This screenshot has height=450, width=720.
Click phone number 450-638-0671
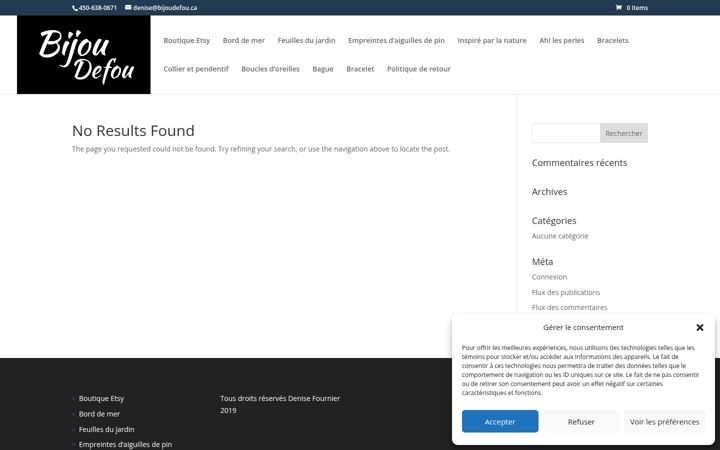[97, 8]
